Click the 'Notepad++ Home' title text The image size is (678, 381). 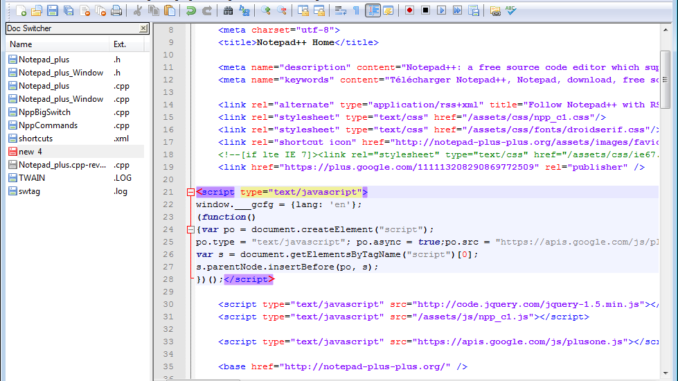295,42
